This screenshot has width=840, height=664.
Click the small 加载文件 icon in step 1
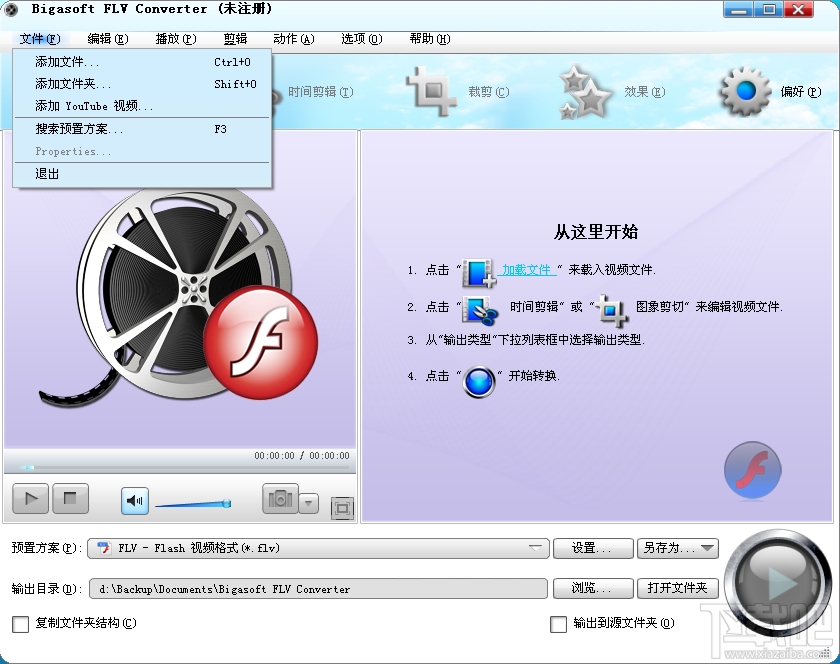tap(475, 270)
